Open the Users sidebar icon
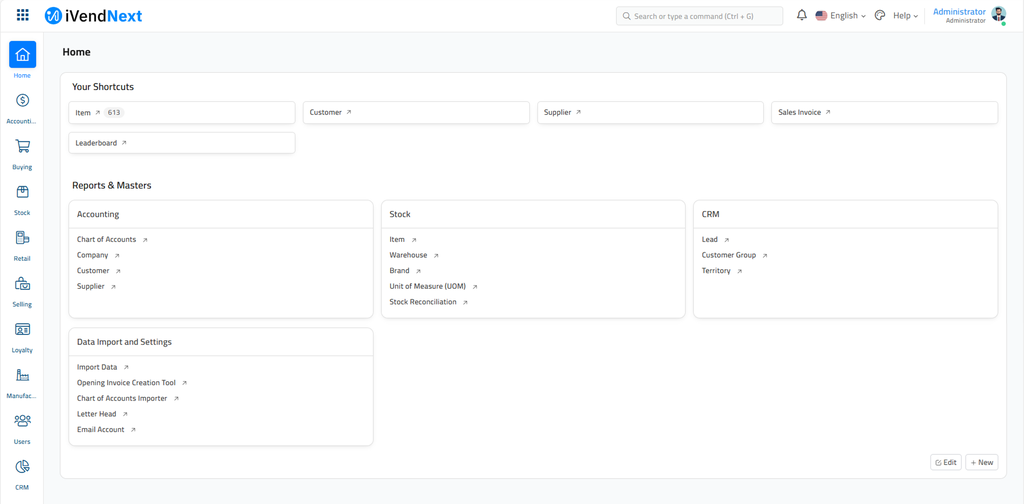This screenshot has height=504, width=1024. pyautogui.click(x=22, y=422)
